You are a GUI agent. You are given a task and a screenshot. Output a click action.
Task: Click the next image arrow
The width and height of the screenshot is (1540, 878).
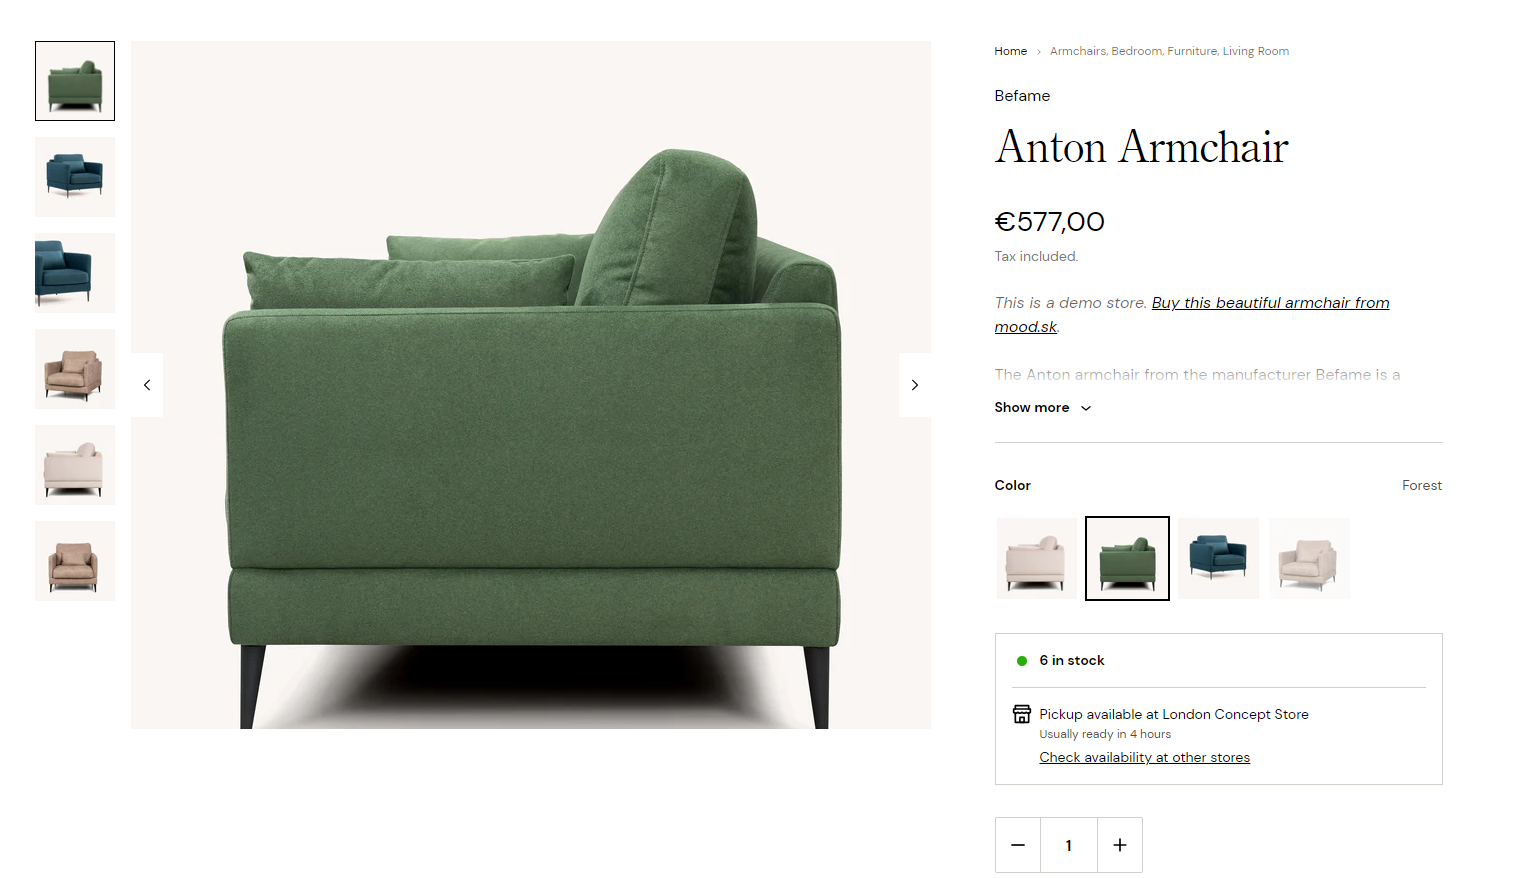pos(914,385)
